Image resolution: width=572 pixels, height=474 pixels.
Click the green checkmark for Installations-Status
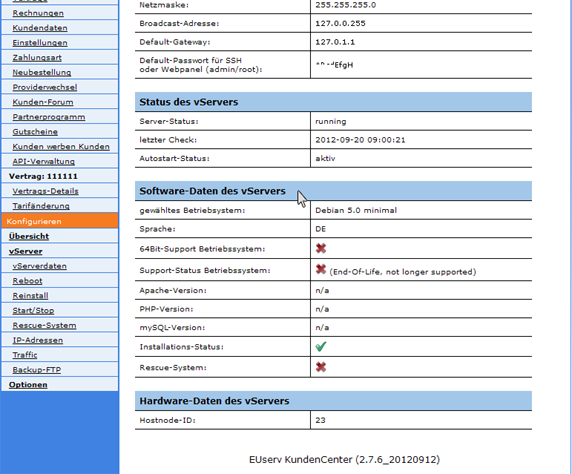(321, 346)
